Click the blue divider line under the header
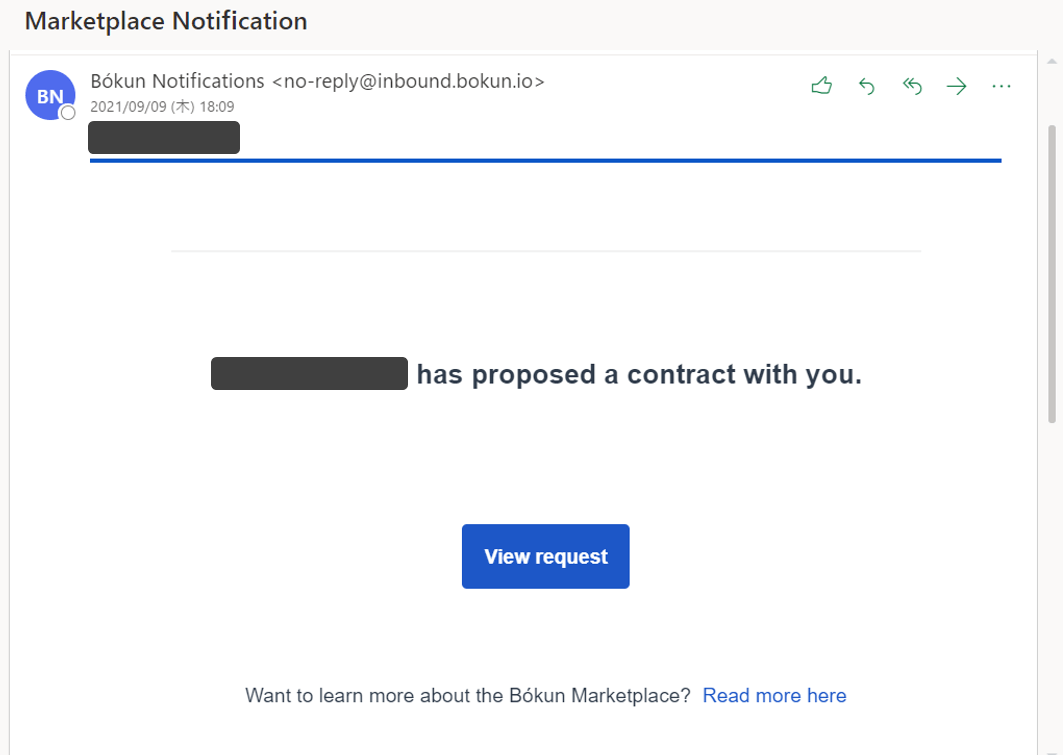 [x=545, y=160]
